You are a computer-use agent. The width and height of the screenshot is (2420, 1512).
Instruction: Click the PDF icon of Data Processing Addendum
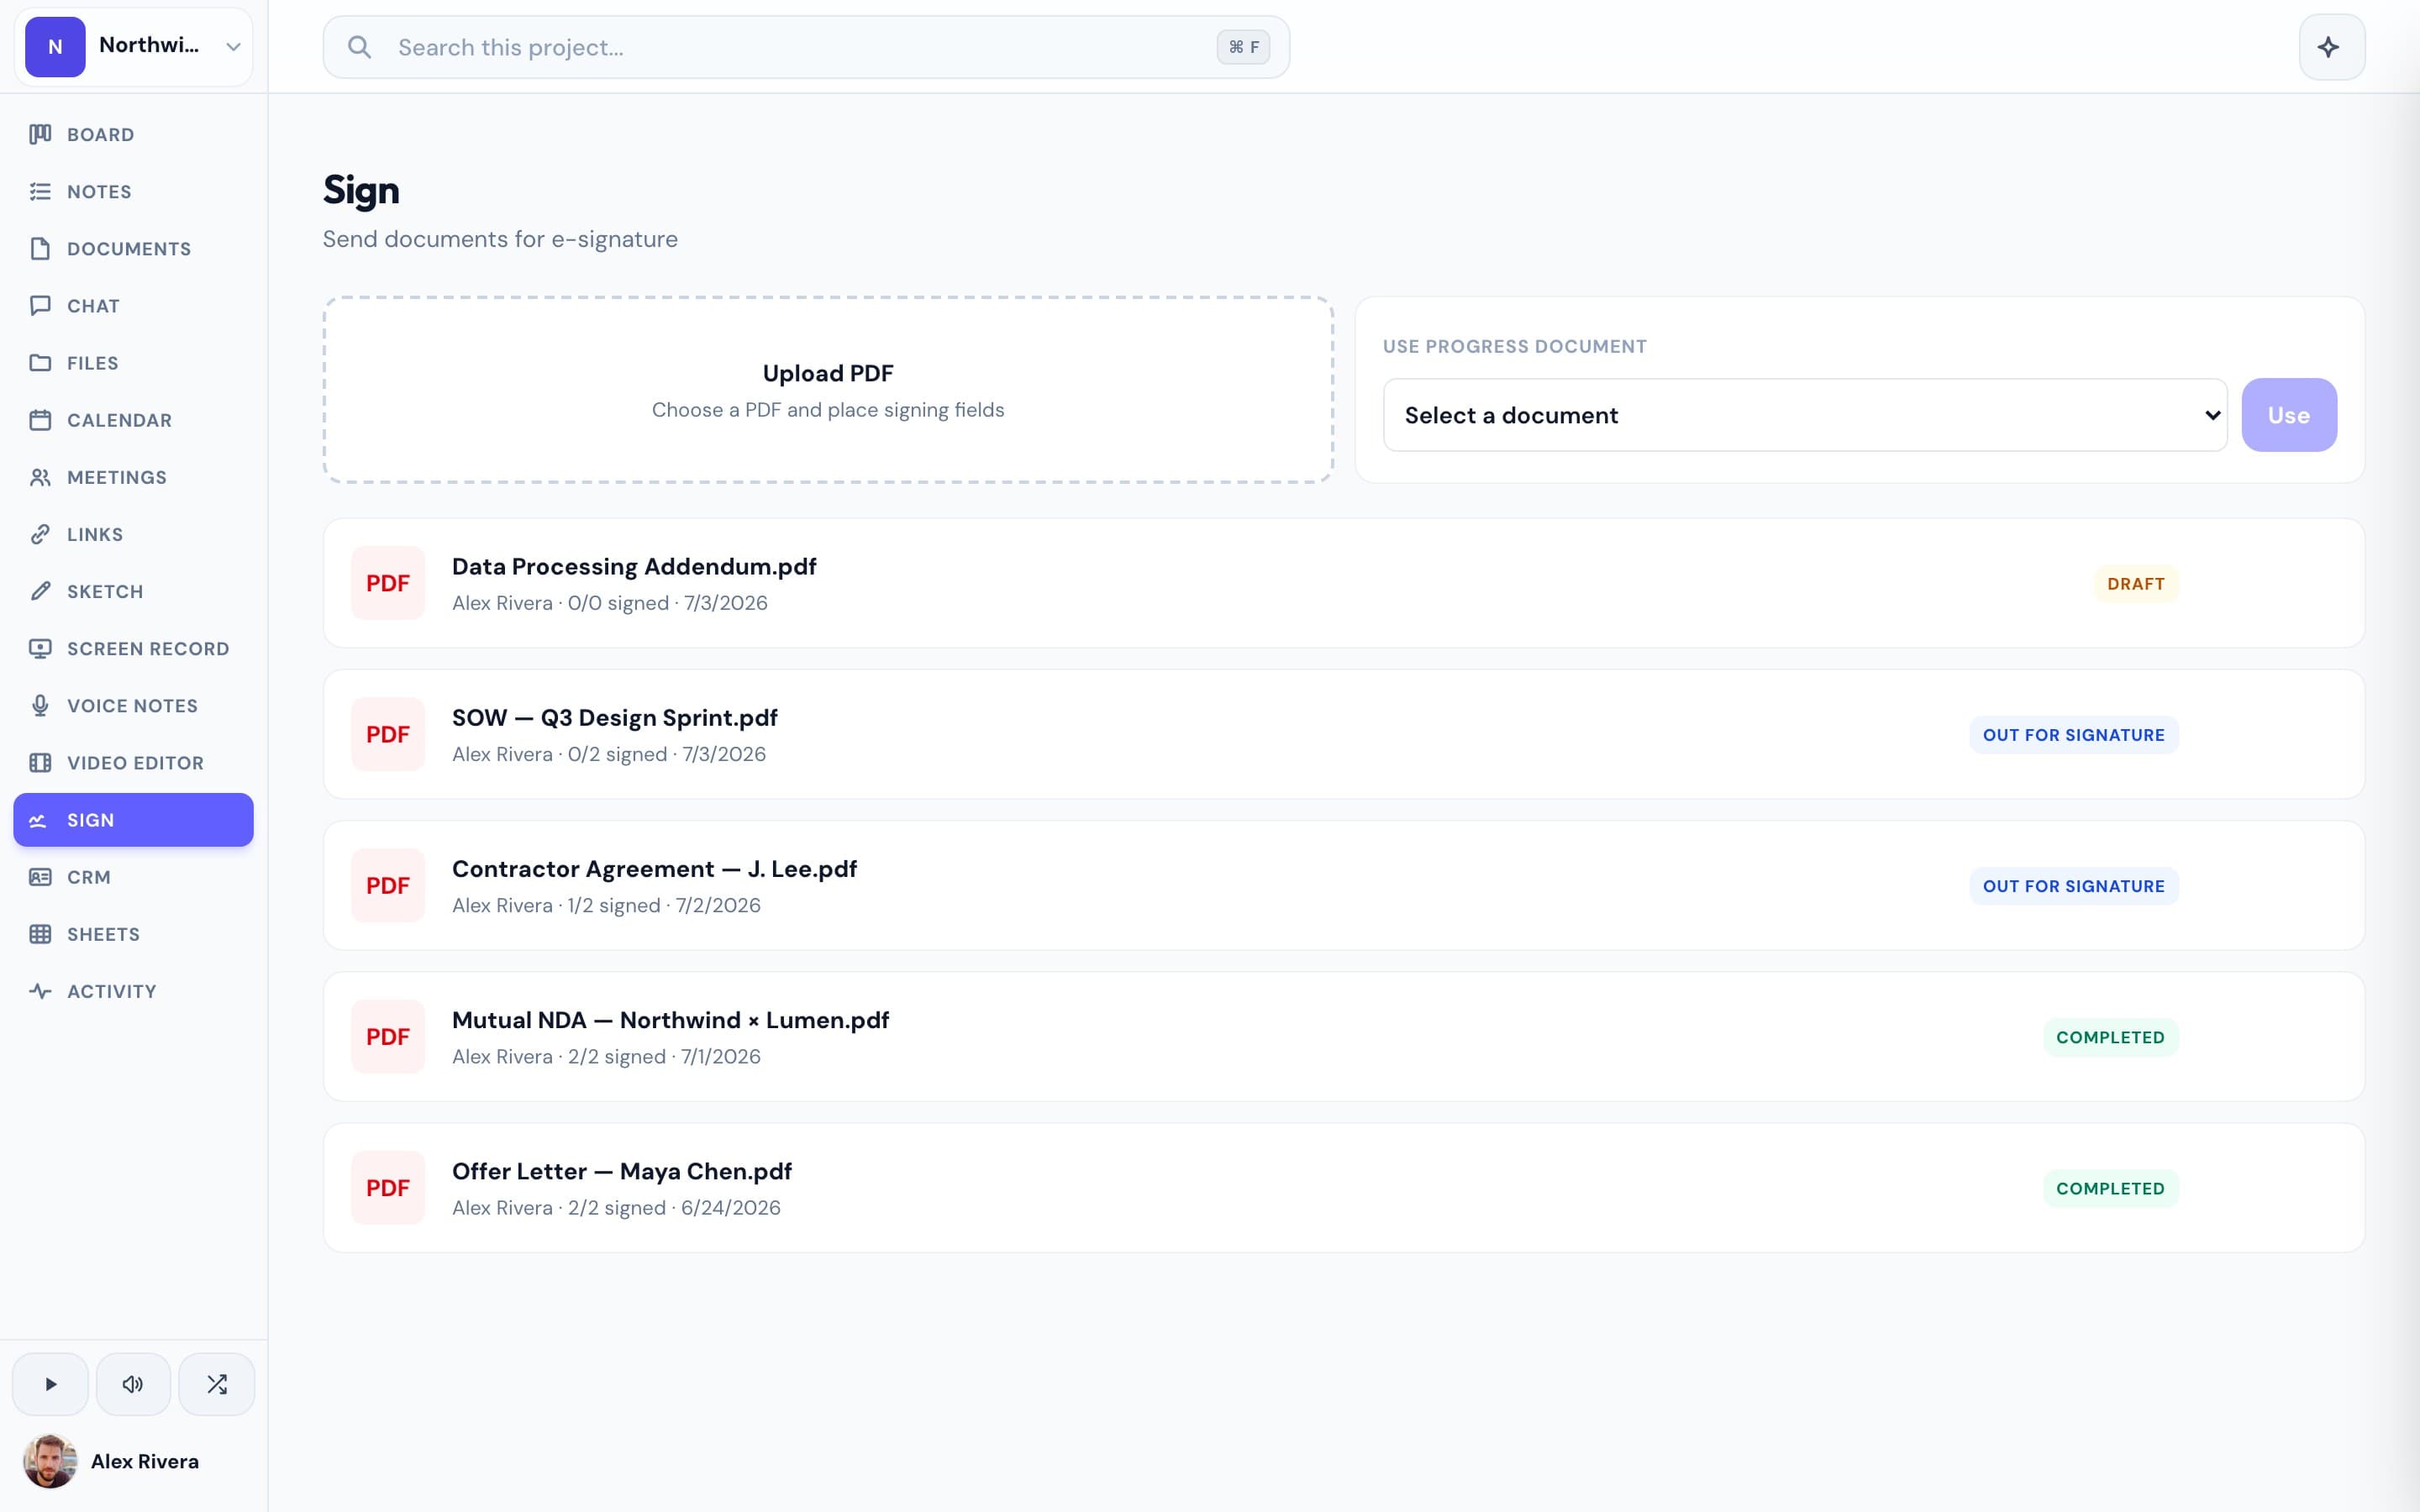coord(388,583)
